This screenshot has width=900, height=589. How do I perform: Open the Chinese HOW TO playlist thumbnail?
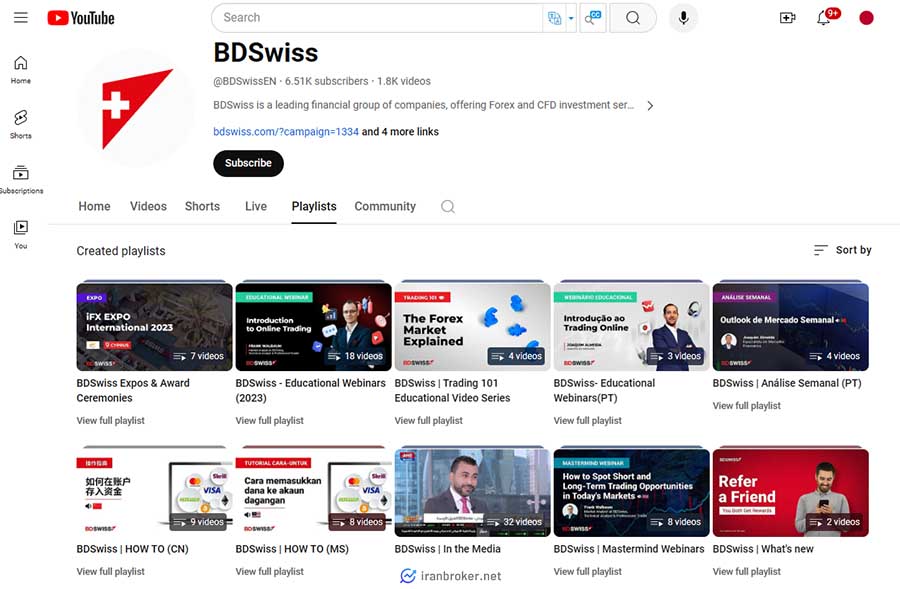tap(154, 493)
